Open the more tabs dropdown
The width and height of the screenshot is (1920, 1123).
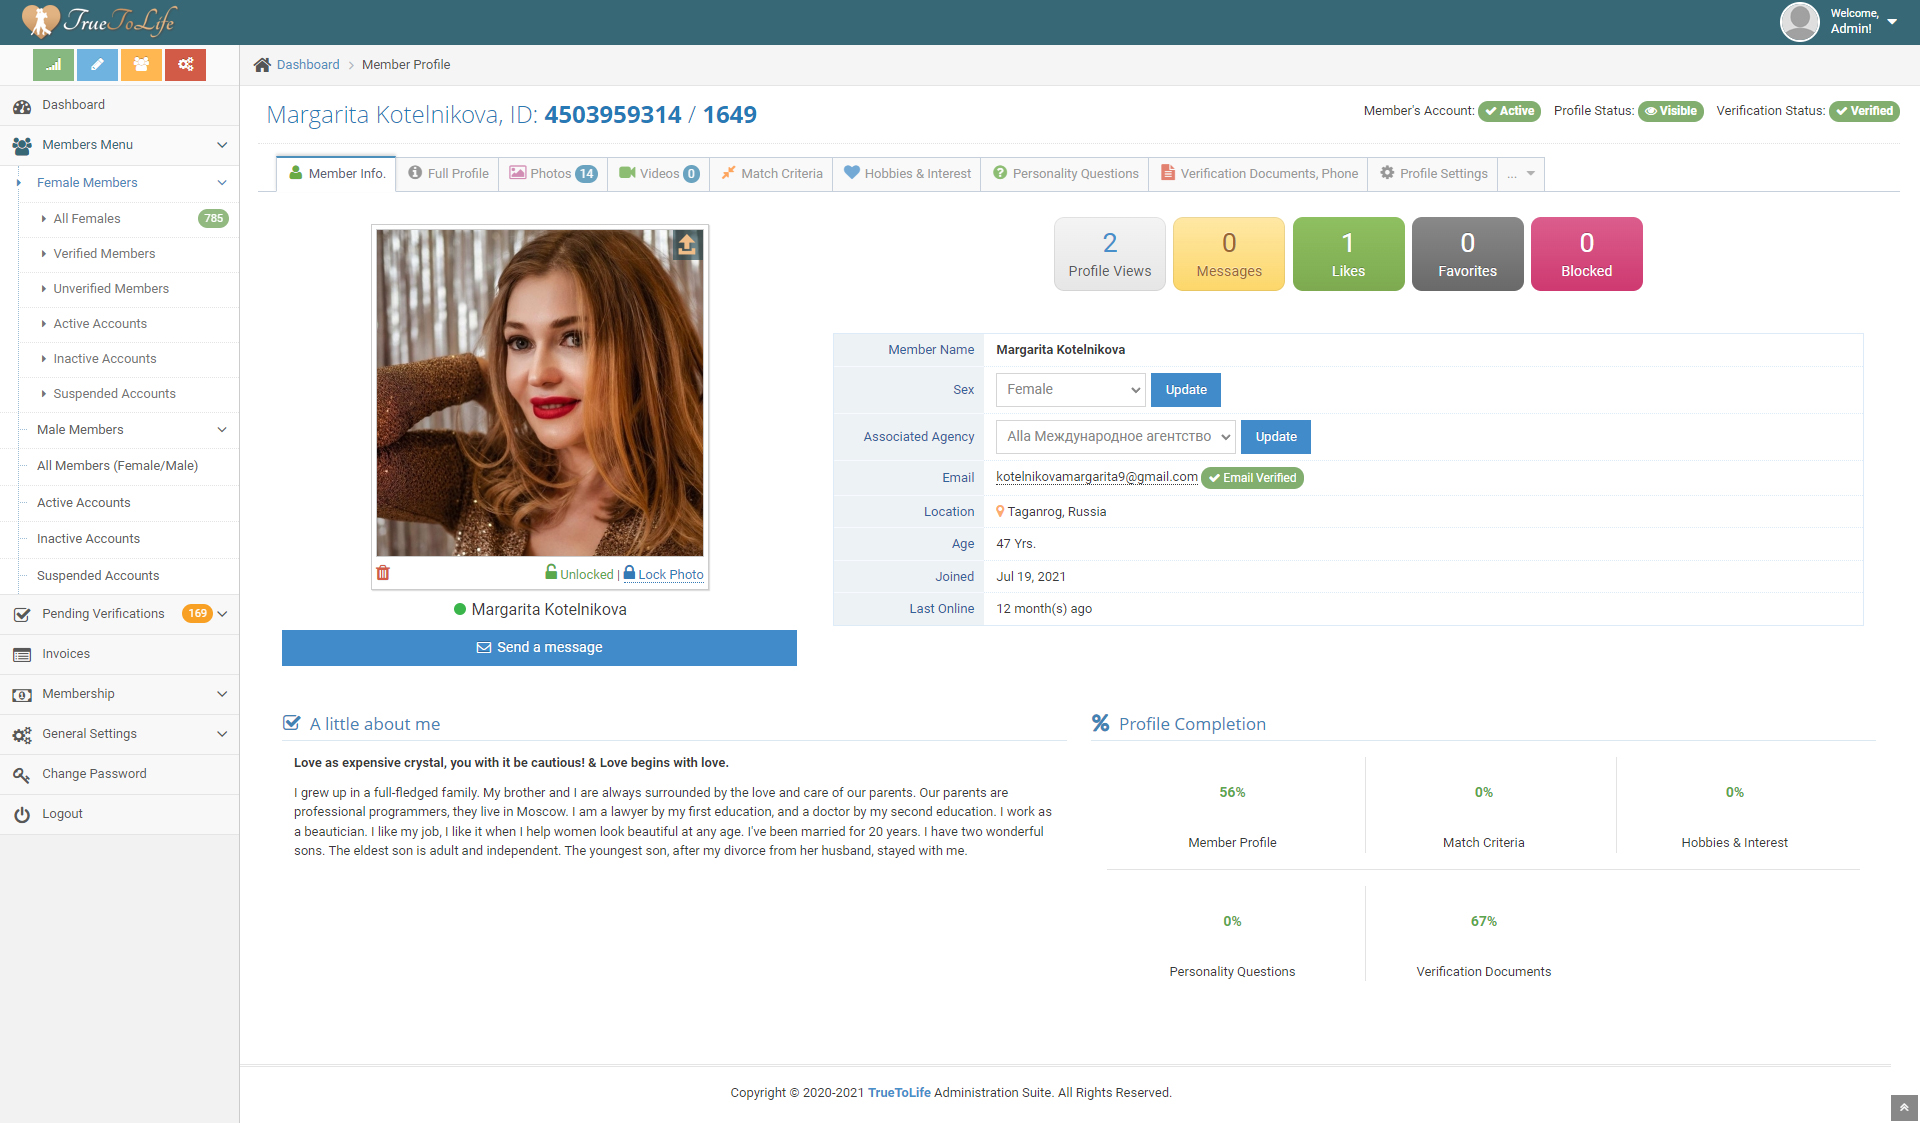click(1521, 174)
